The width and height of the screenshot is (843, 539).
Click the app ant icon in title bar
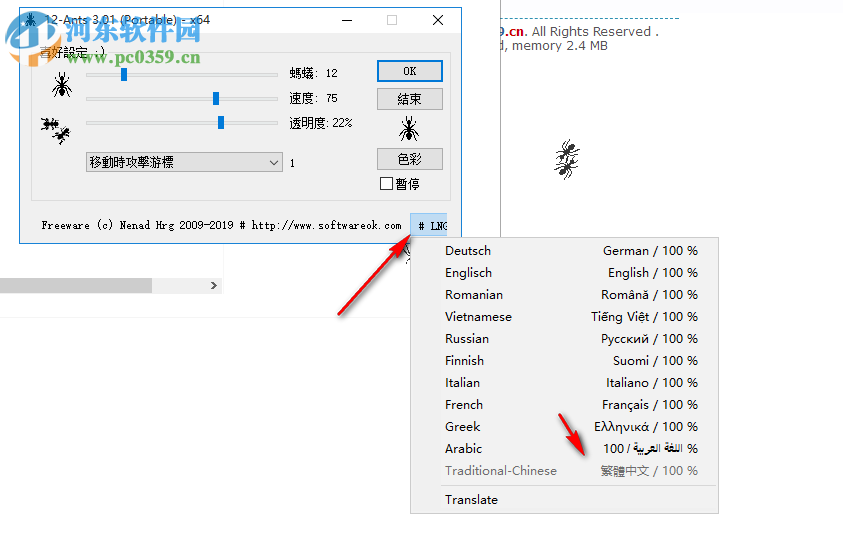31,20
